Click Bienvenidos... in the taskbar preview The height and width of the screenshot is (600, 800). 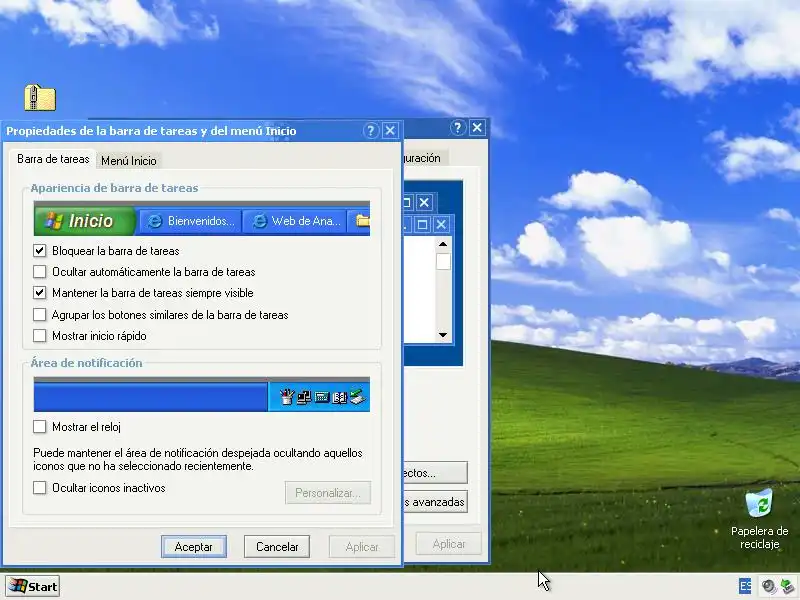pyautogui.click(x=190, y=221)
